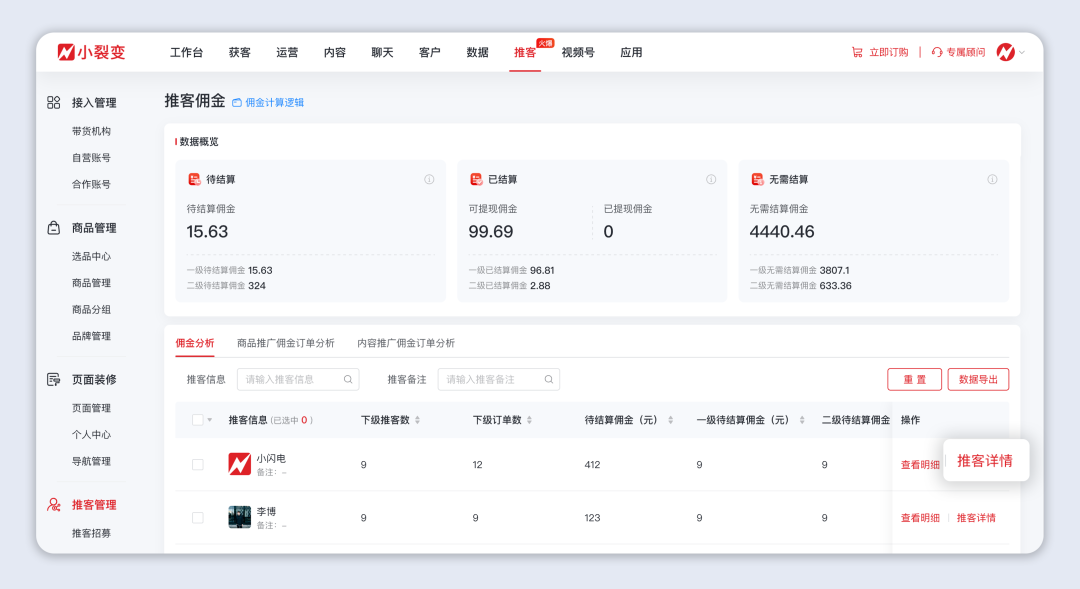The height and width of the screenshot is (589, 1080).
Task: Check the checkbox for 李博 row
Action: coord(196,517)
